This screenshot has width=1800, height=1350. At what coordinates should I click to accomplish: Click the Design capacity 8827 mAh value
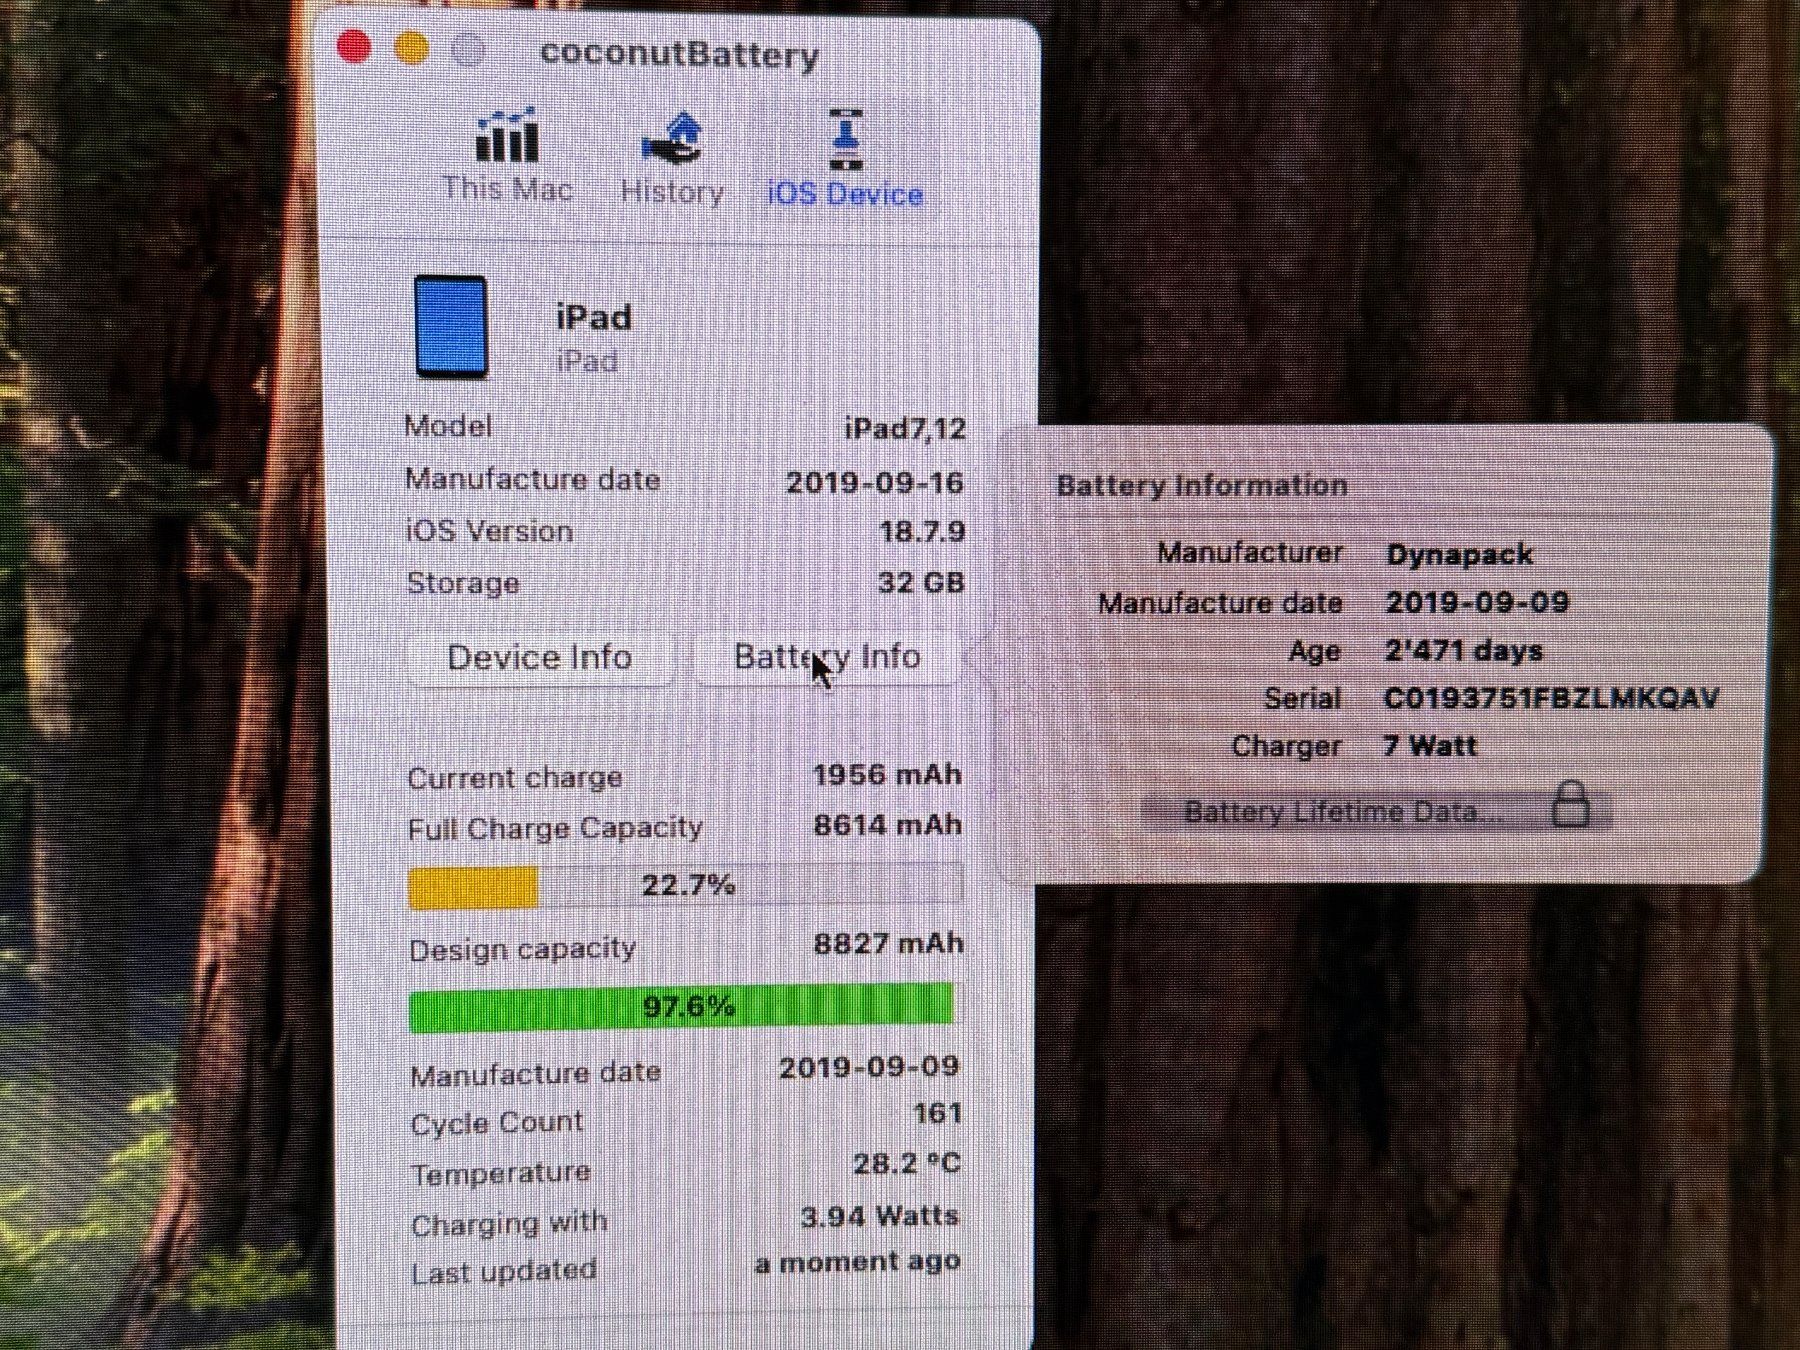click(888, 944)
